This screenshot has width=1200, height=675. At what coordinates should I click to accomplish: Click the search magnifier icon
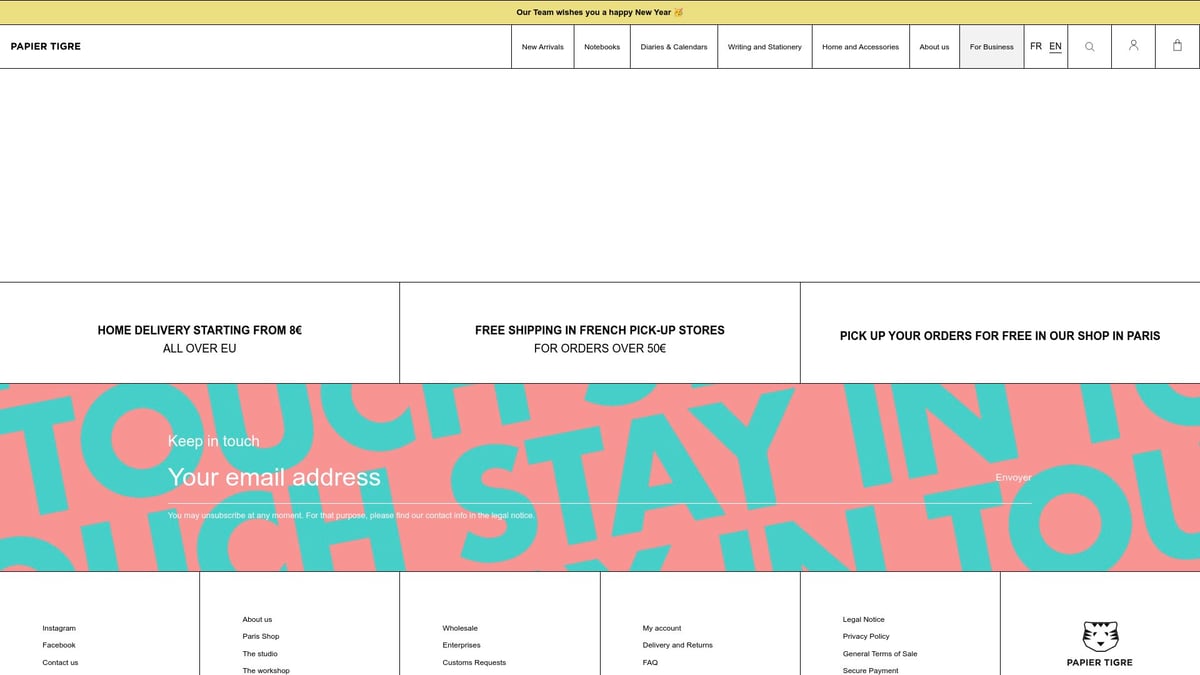coord(1089,47)
